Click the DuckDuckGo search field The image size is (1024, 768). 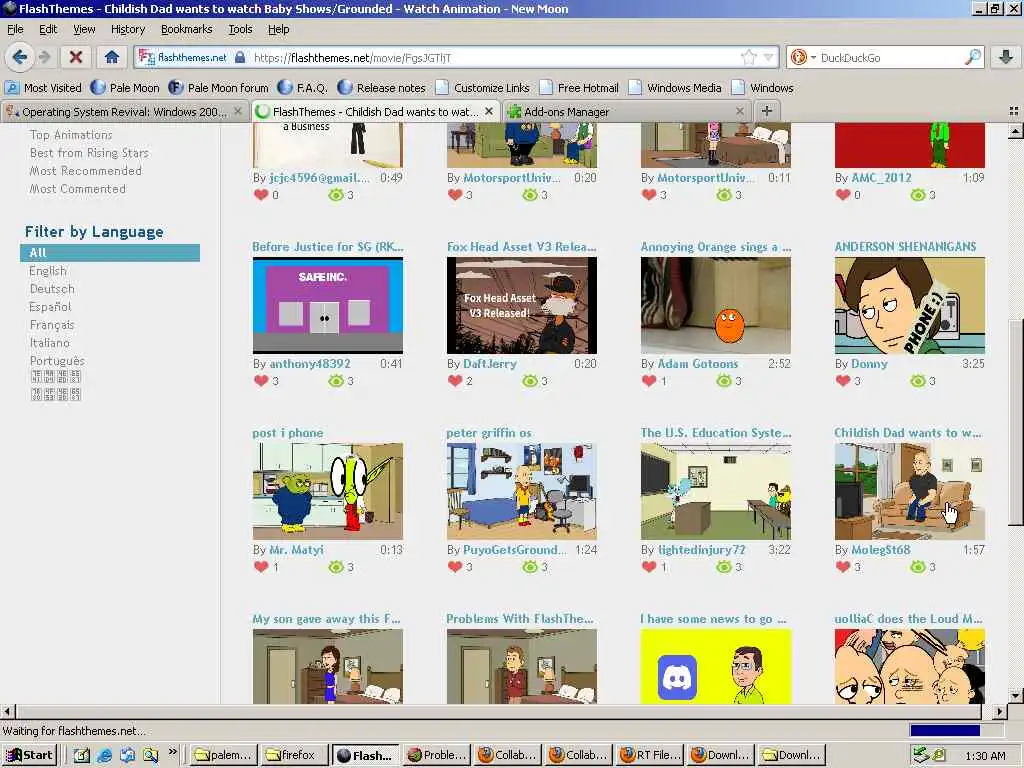click(x=891, y=57)
